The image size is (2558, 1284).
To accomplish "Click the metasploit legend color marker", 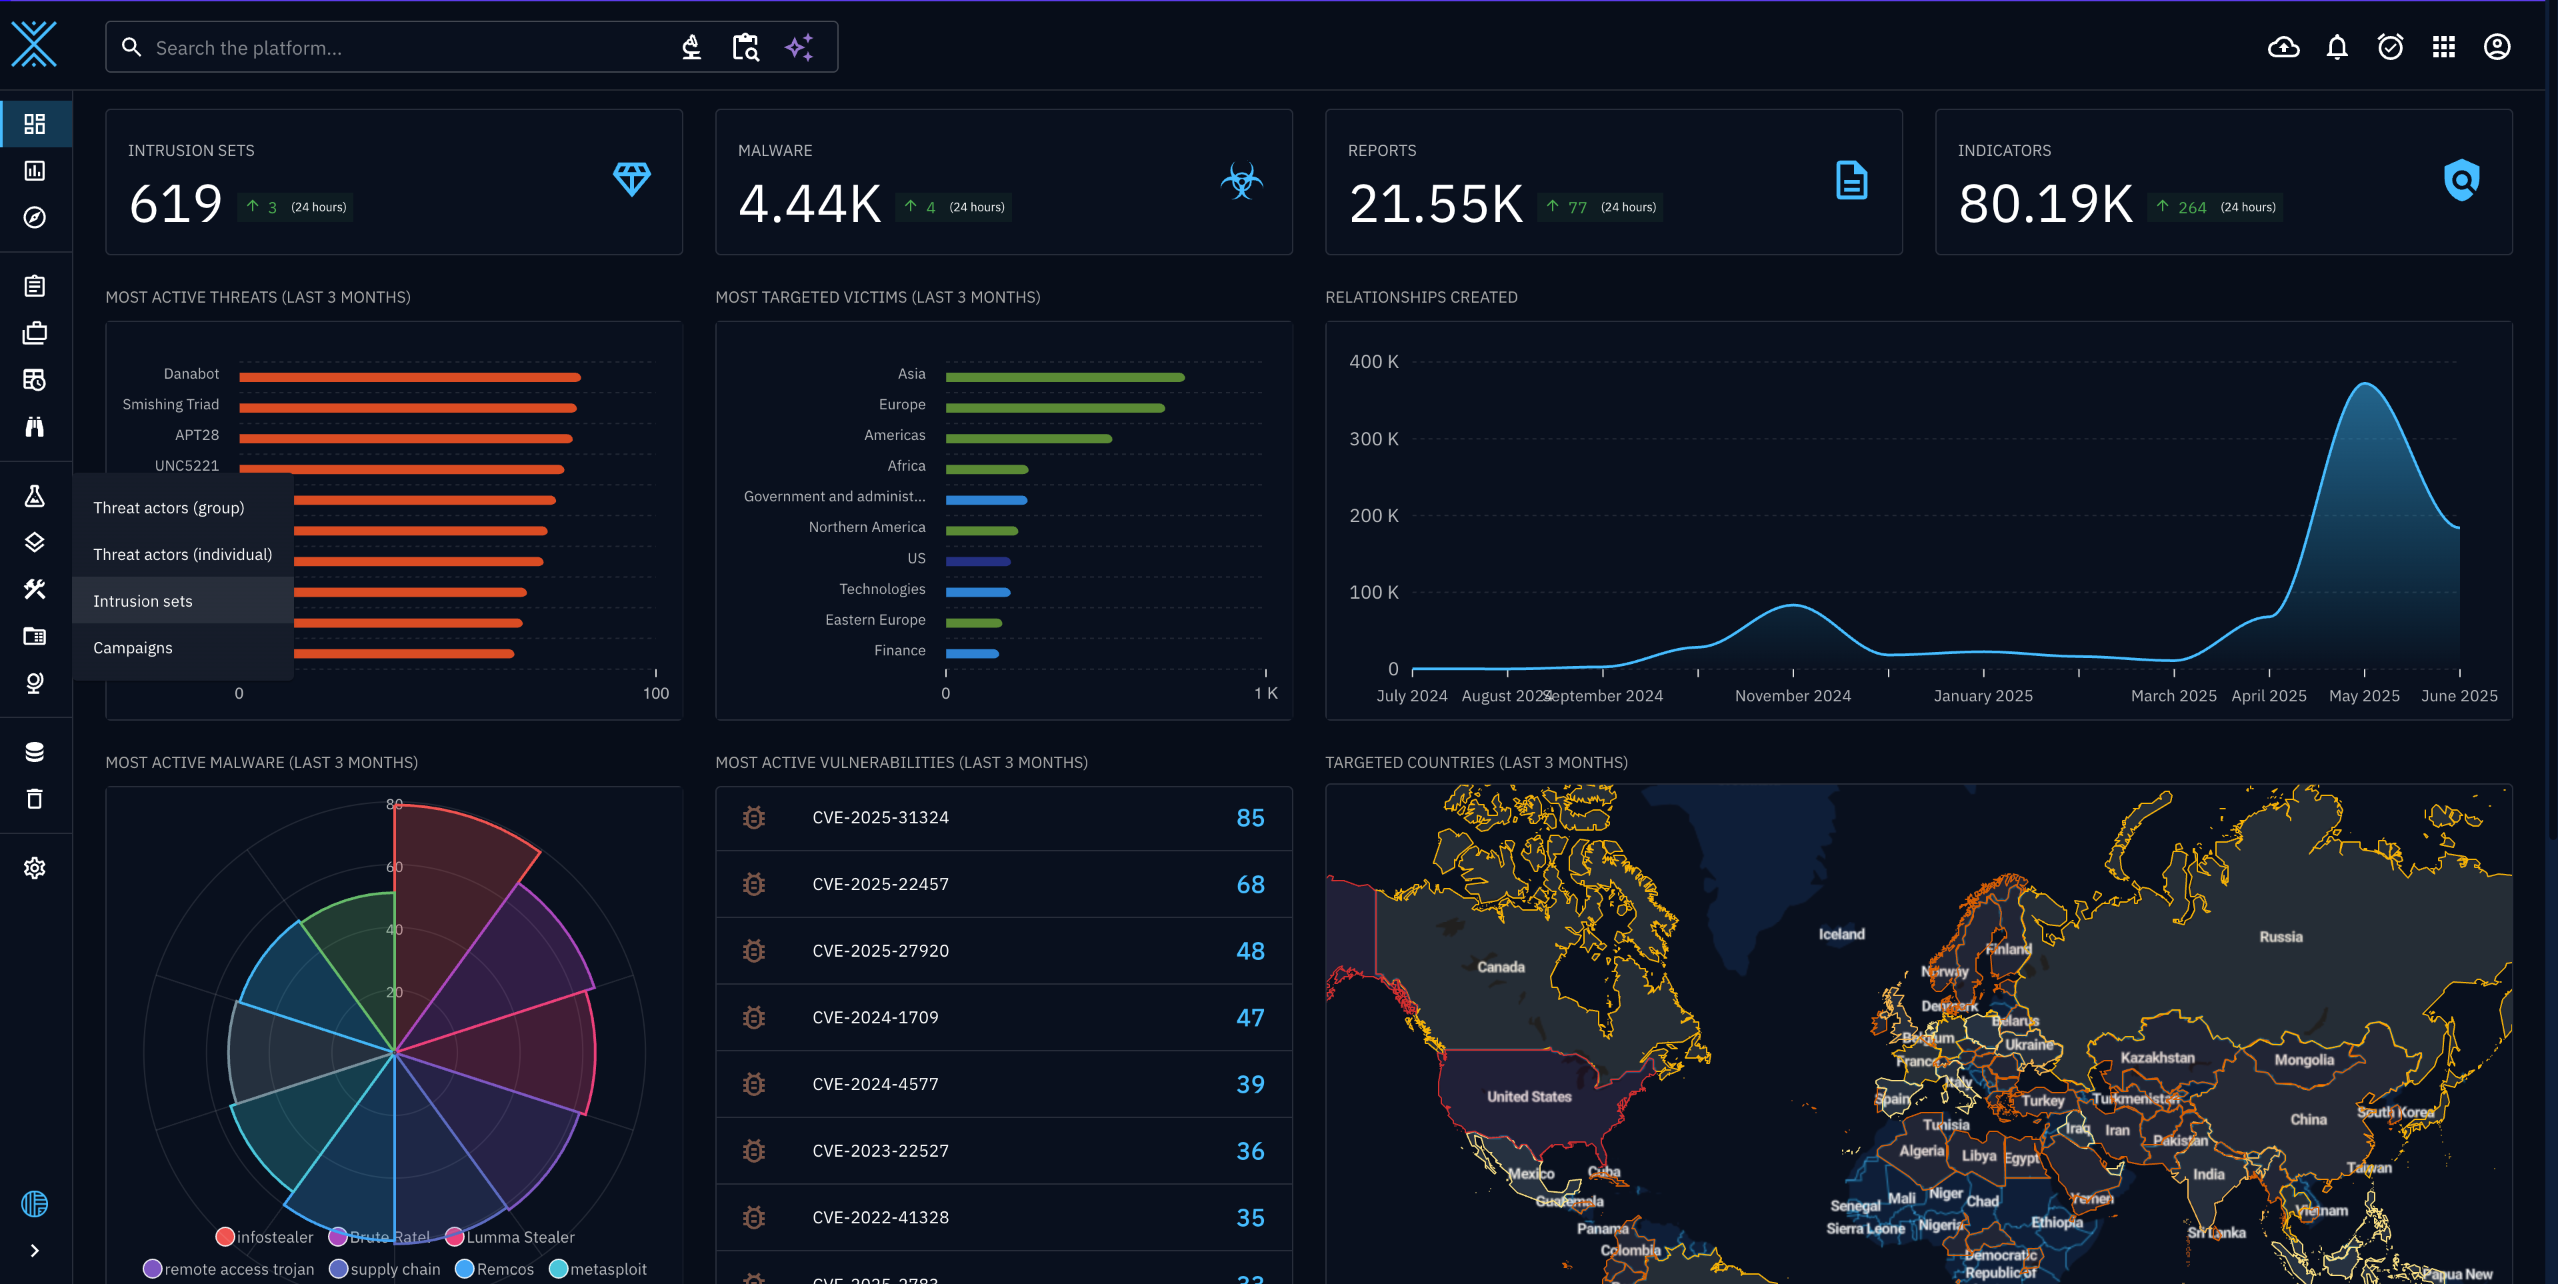I will (x=559, y=1269).
